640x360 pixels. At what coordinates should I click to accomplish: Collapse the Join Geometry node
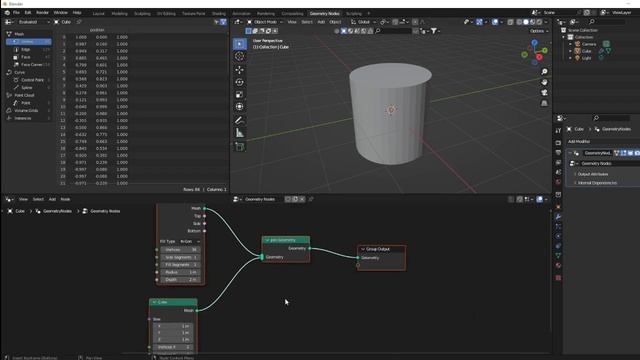tap(267, 240)
